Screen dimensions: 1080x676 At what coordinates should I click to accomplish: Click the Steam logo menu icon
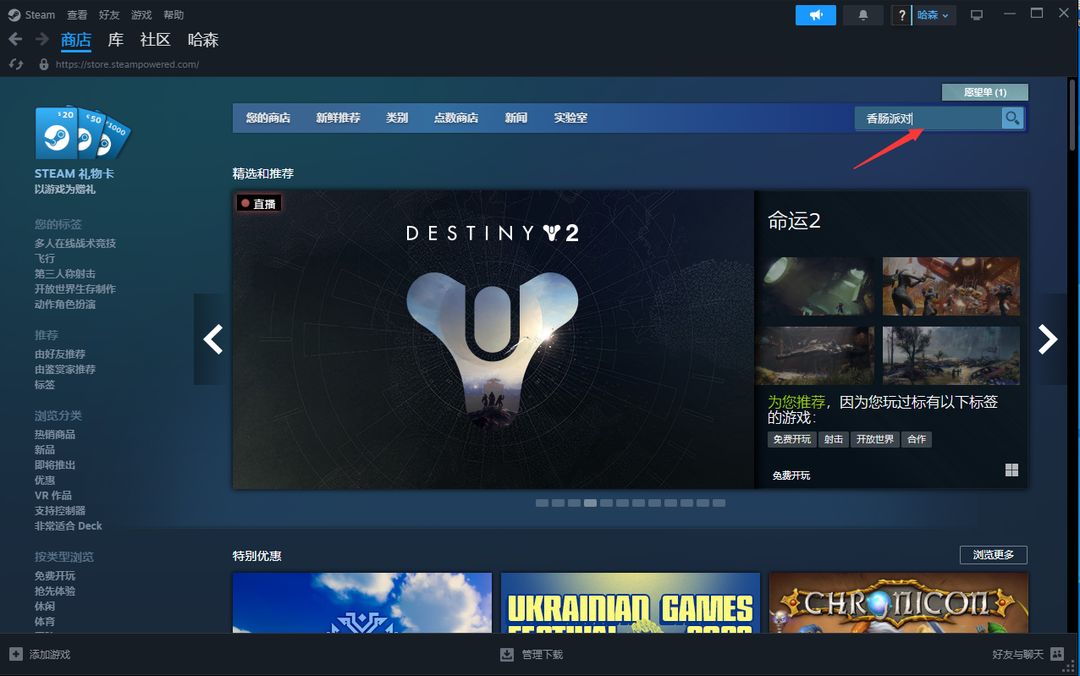(x=14, y=14)
